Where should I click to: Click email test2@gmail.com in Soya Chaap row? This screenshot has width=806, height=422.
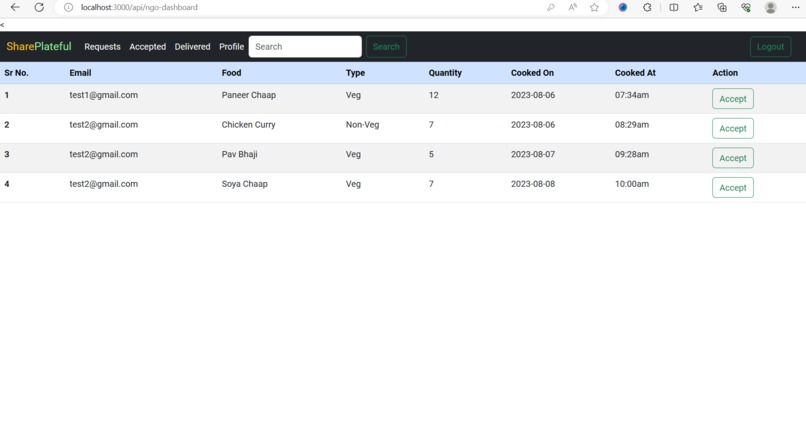(103, 184)
